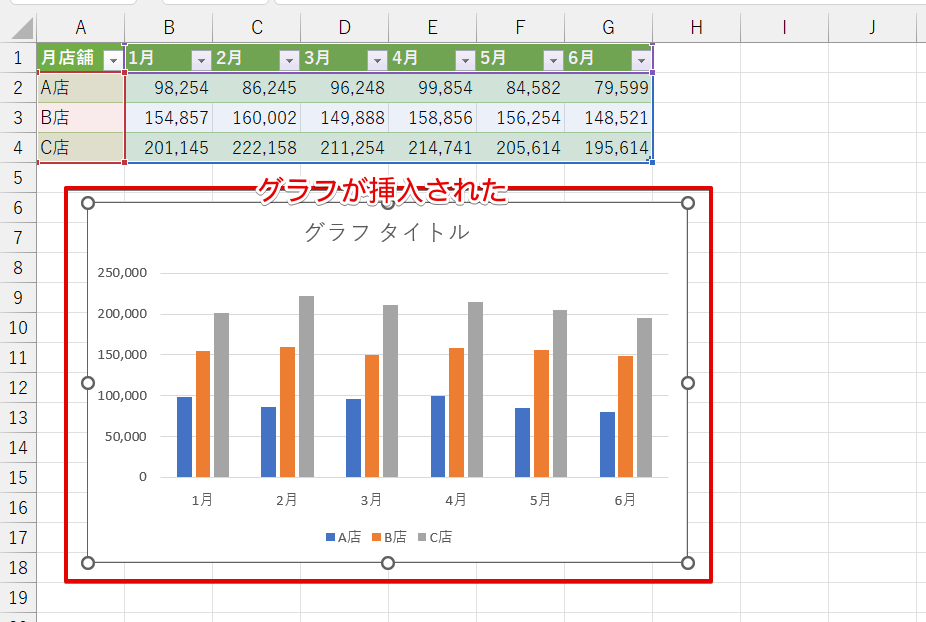Viewport: 926px width, 622px height.
Task: Click the filter icon on the 1月 header
Action: [201, 58]
